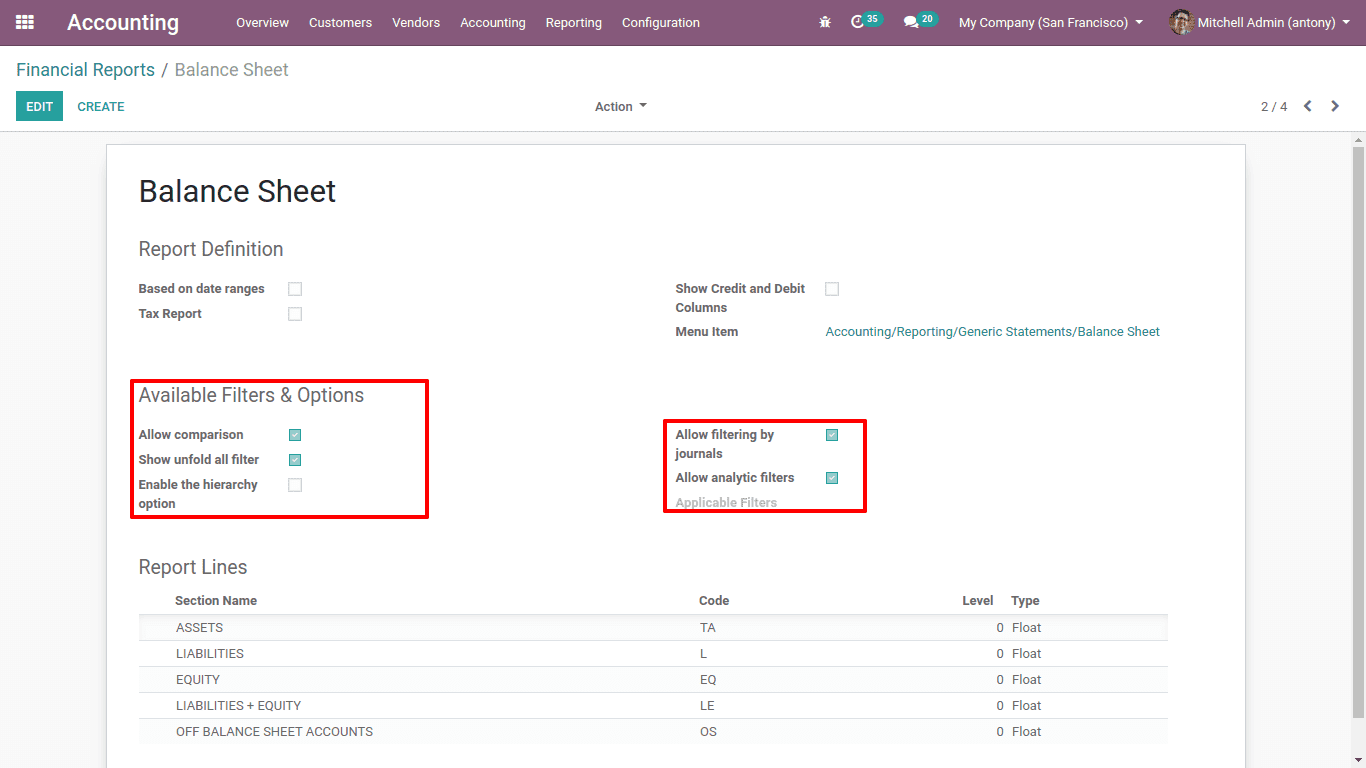Open the LIABILITIES report line
Screen dimensions: 1366x768
653,654
